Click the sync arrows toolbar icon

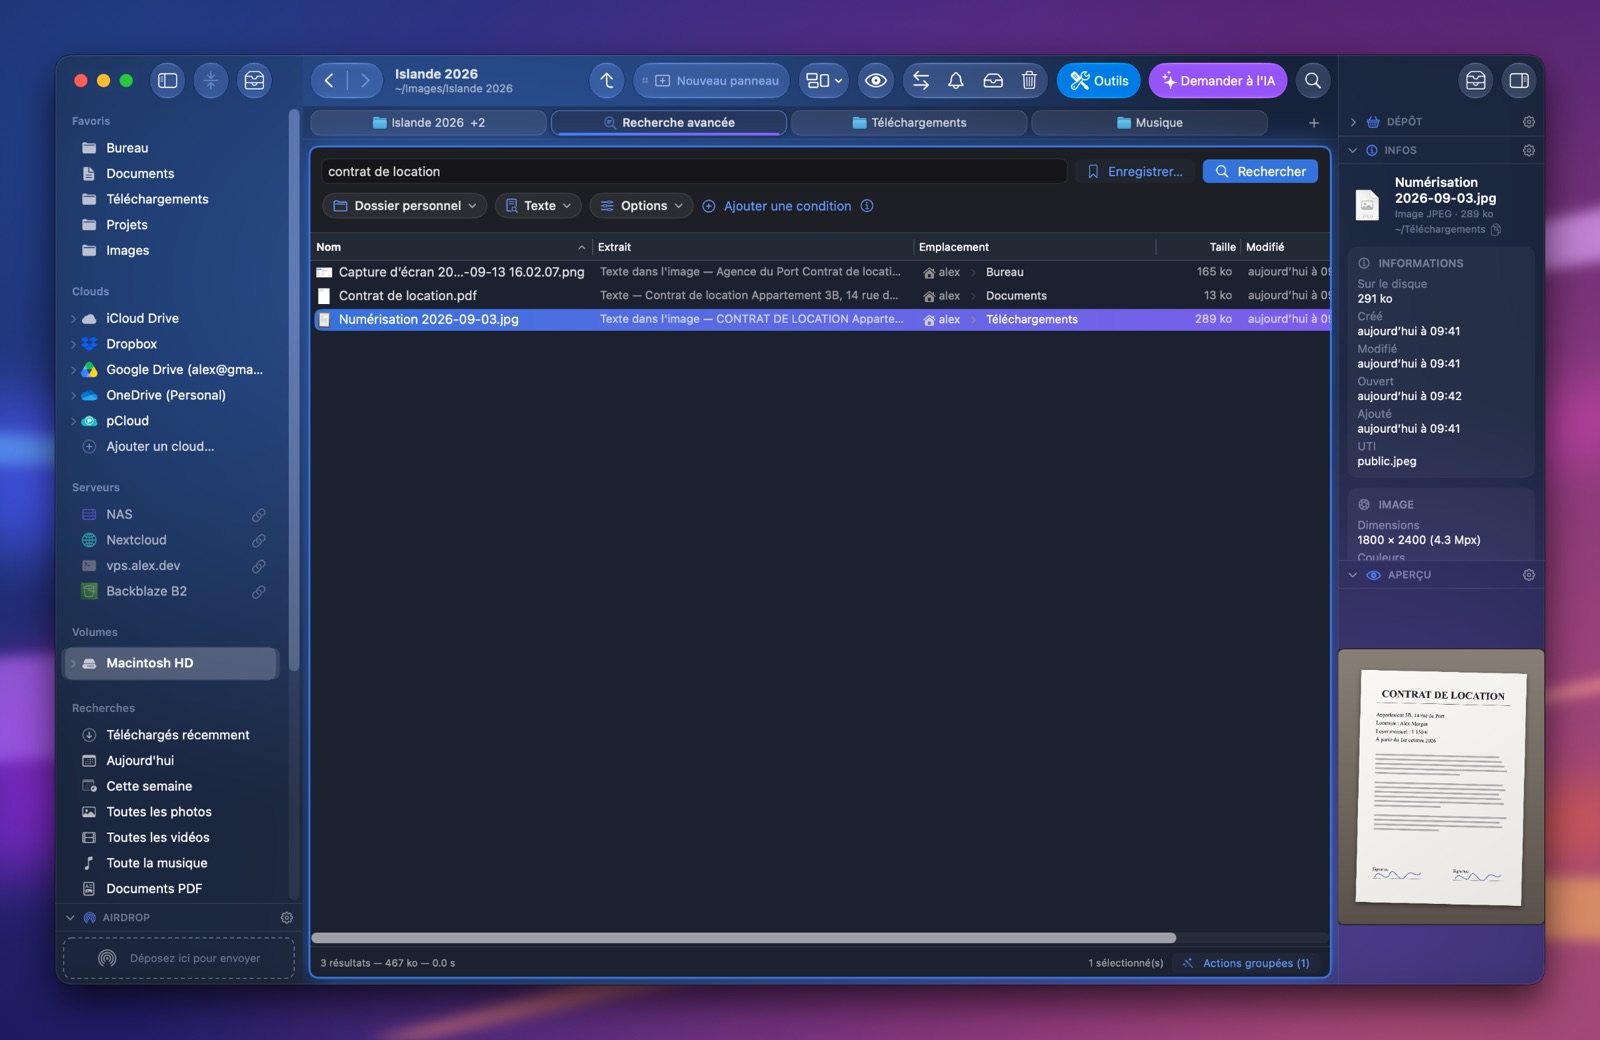pos(921,81)
